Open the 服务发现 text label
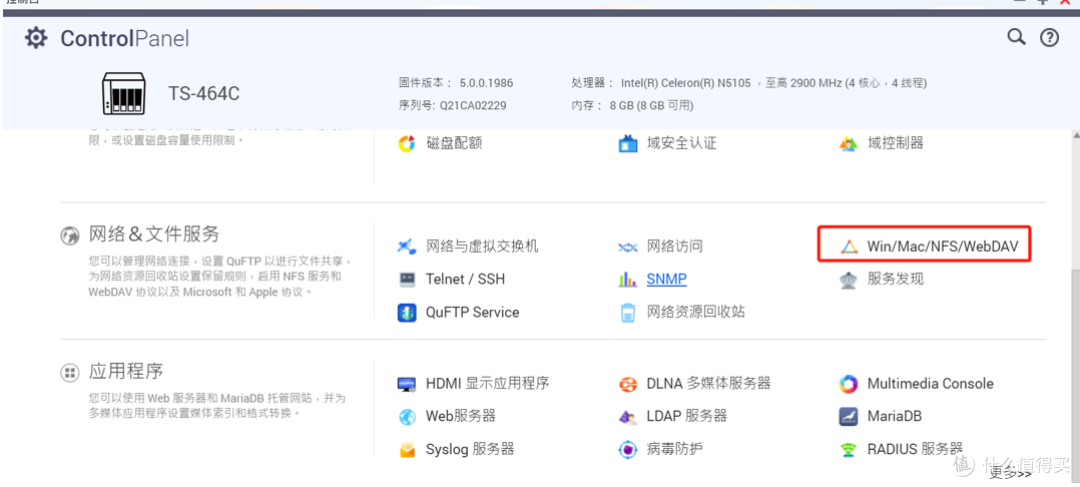This screenshot has height=487, width=1080. pos(895,280)
